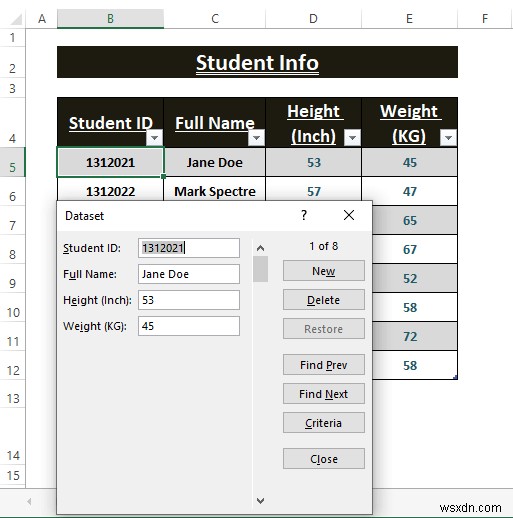Image resolution: width=513 pixels, height=518 pixels.
Task: Select the Select All corner triangle
Action: click(x=16, y=19)
